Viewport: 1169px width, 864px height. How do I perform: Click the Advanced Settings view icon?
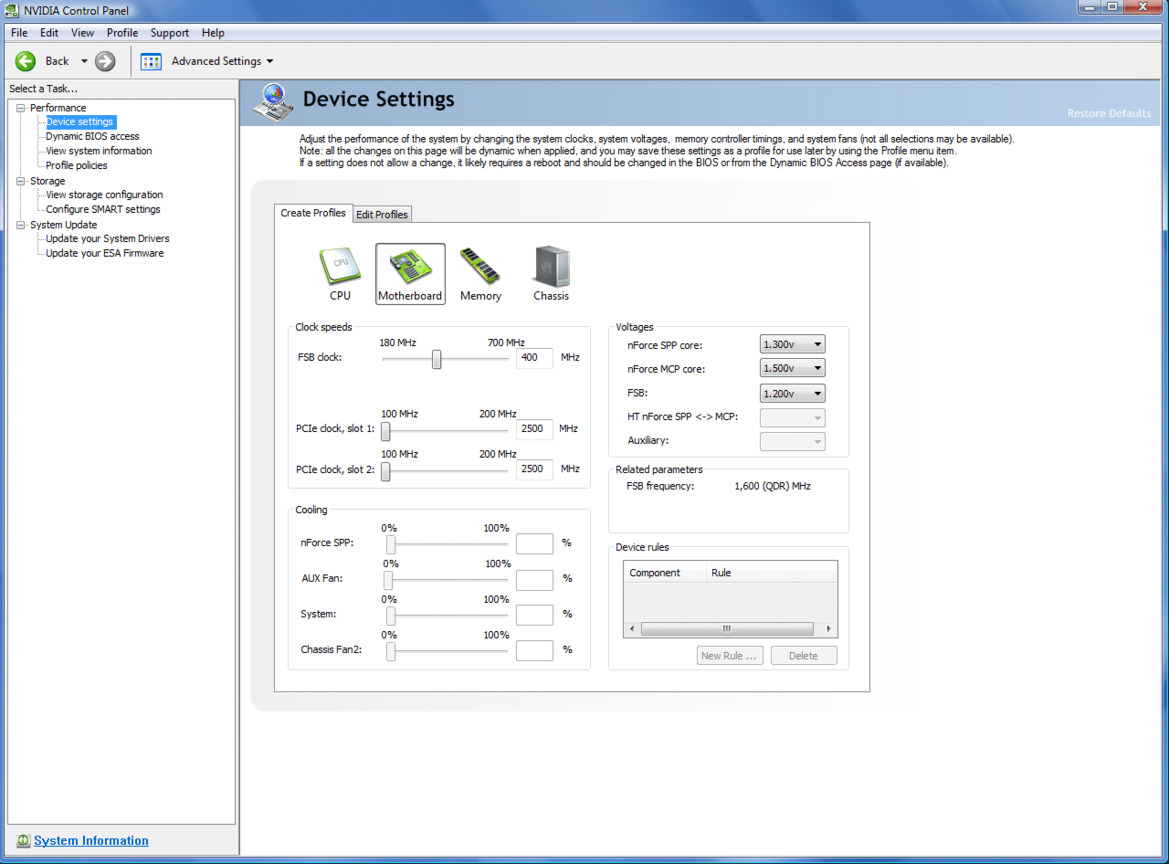151,62
